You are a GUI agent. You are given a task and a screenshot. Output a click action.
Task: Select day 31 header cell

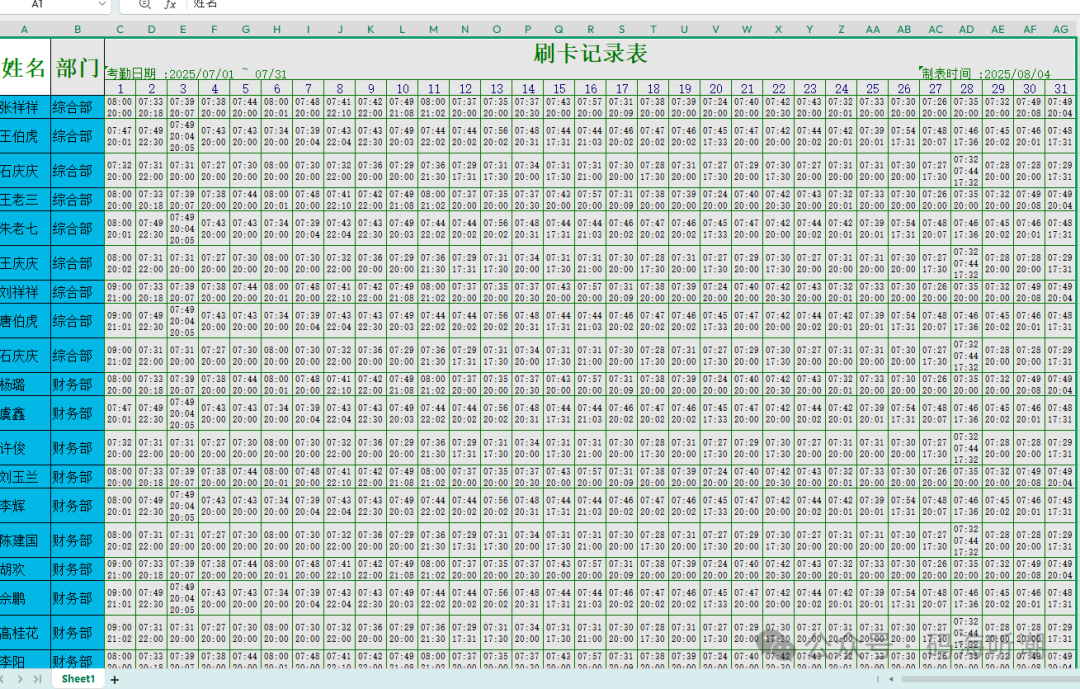click(1061, 89)
